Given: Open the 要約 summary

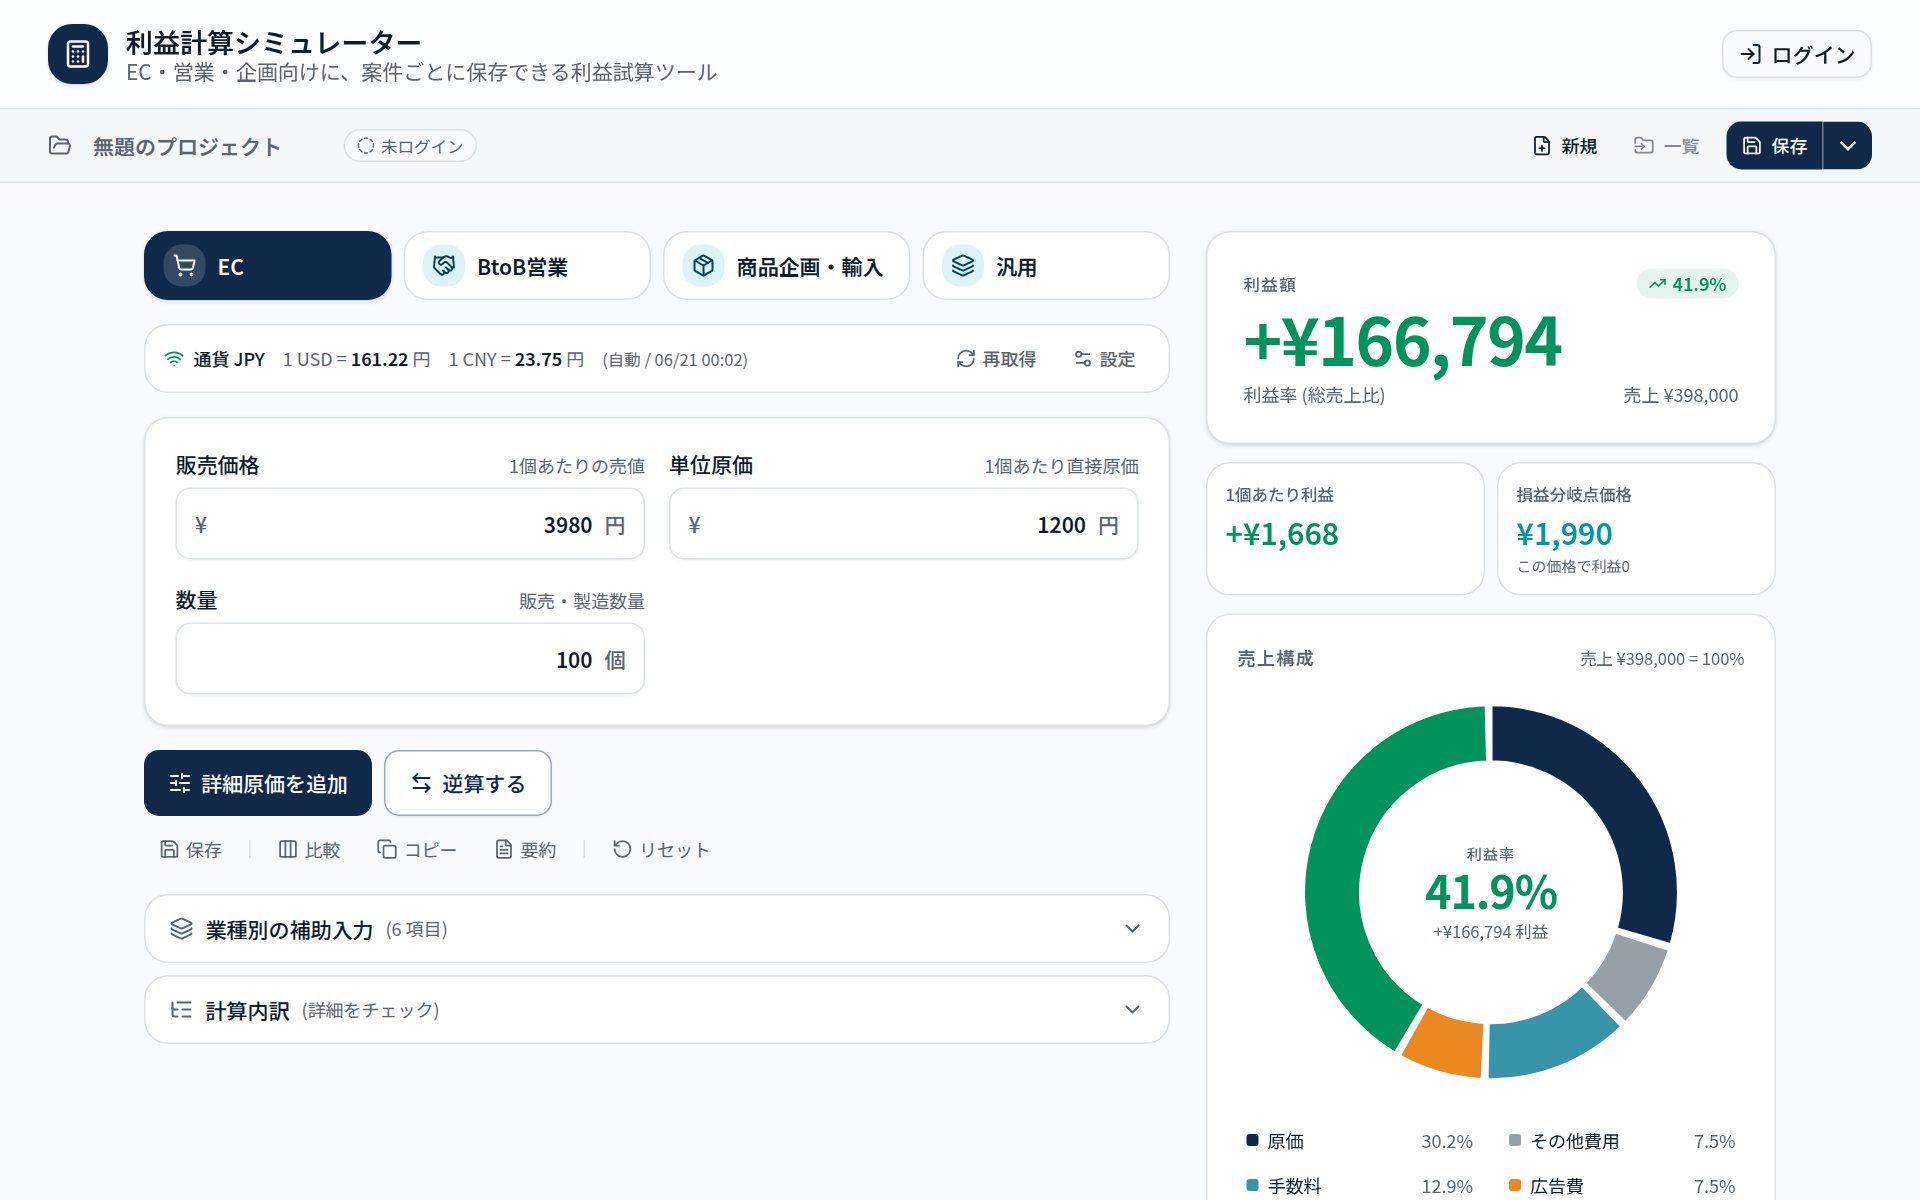Looking at the screenshot, I should click(526, 849).
